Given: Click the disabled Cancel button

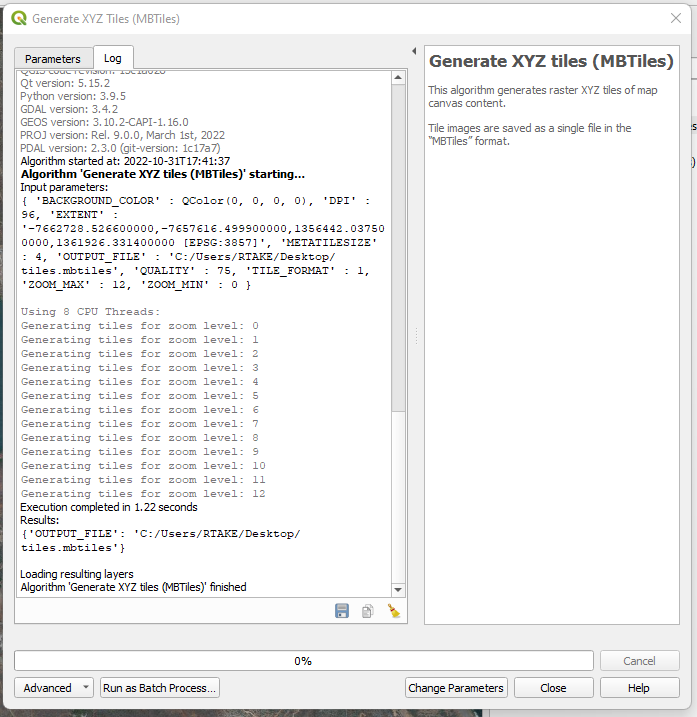Looking at the screenshot, I should coord(639,661).
